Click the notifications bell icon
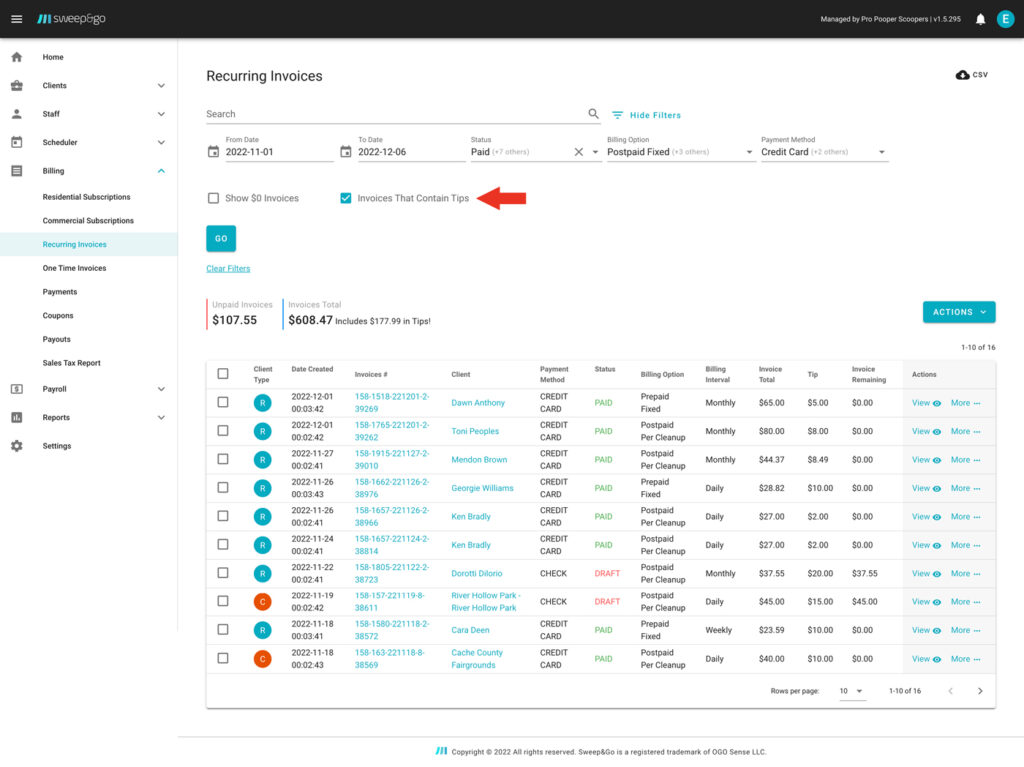This screenshot has width=1024, height=767. (x=980, y=19)
